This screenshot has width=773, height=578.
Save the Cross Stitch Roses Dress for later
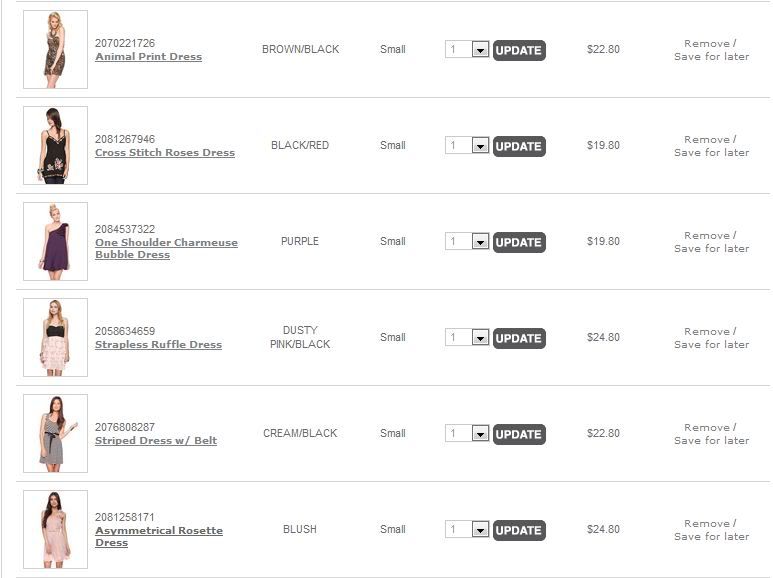[711, 153]
